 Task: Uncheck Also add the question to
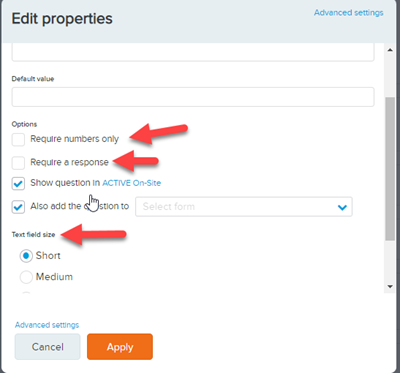[18, 207]
